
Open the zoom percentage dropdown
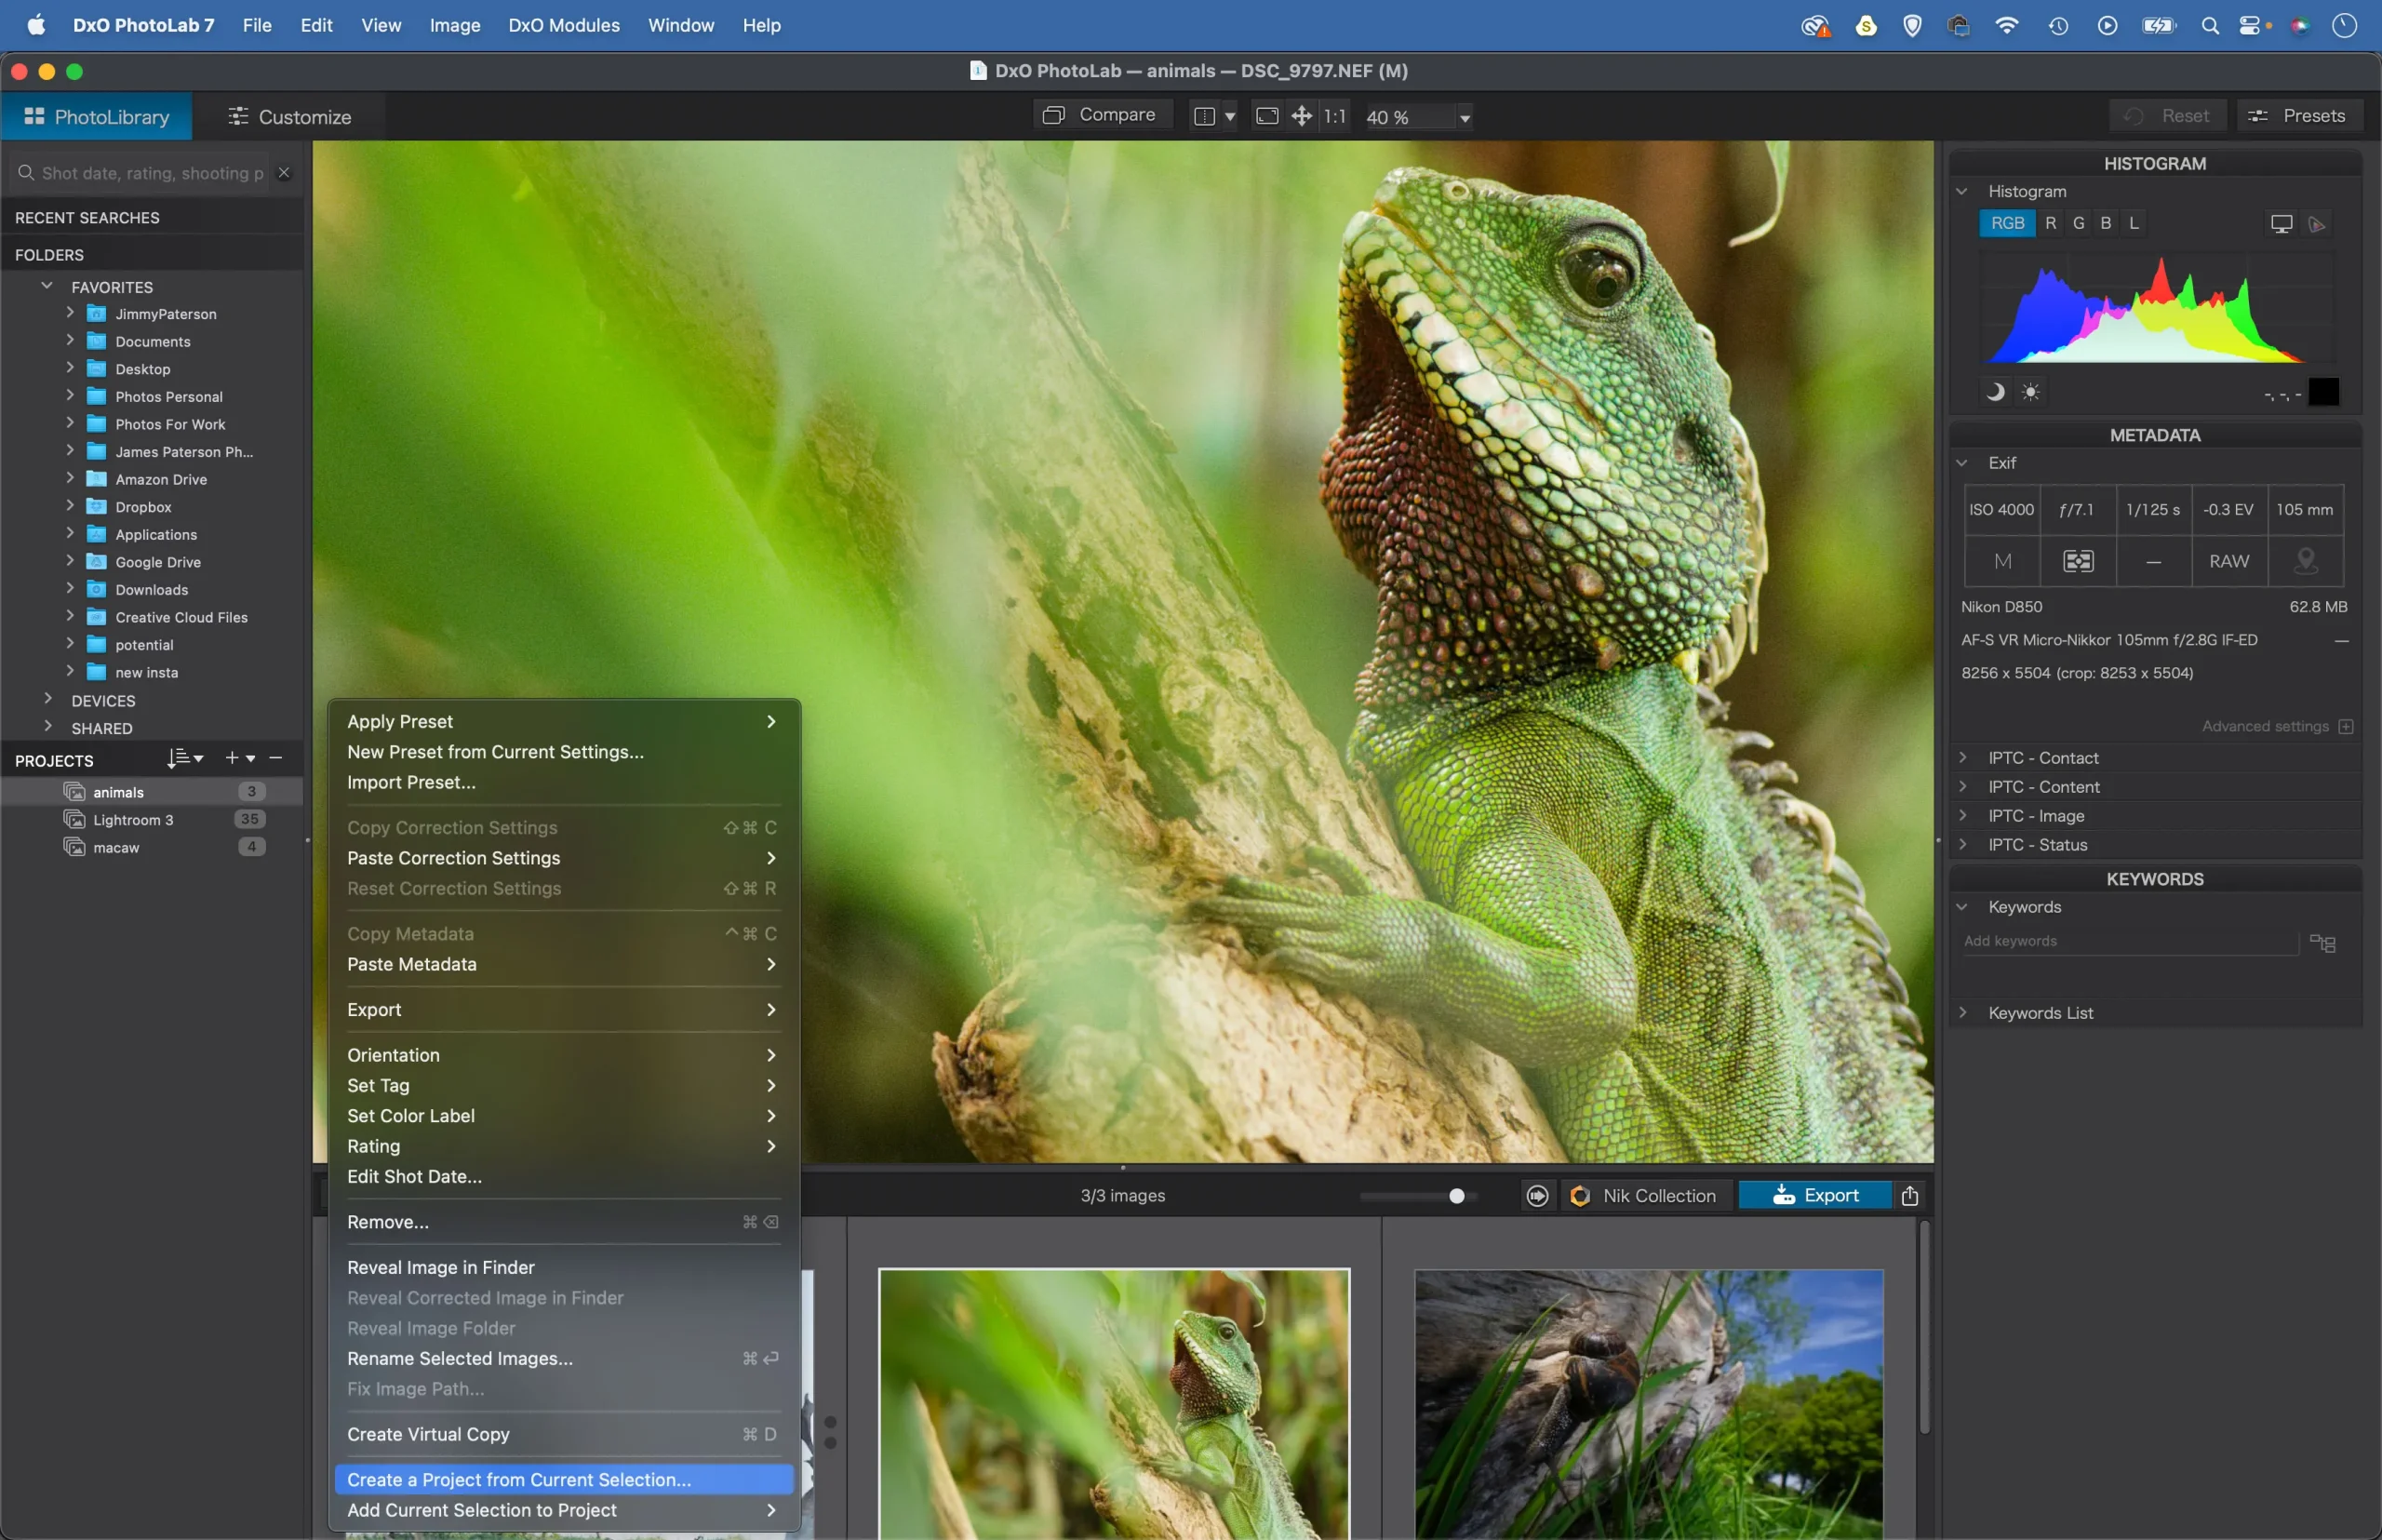[1464, 117]
